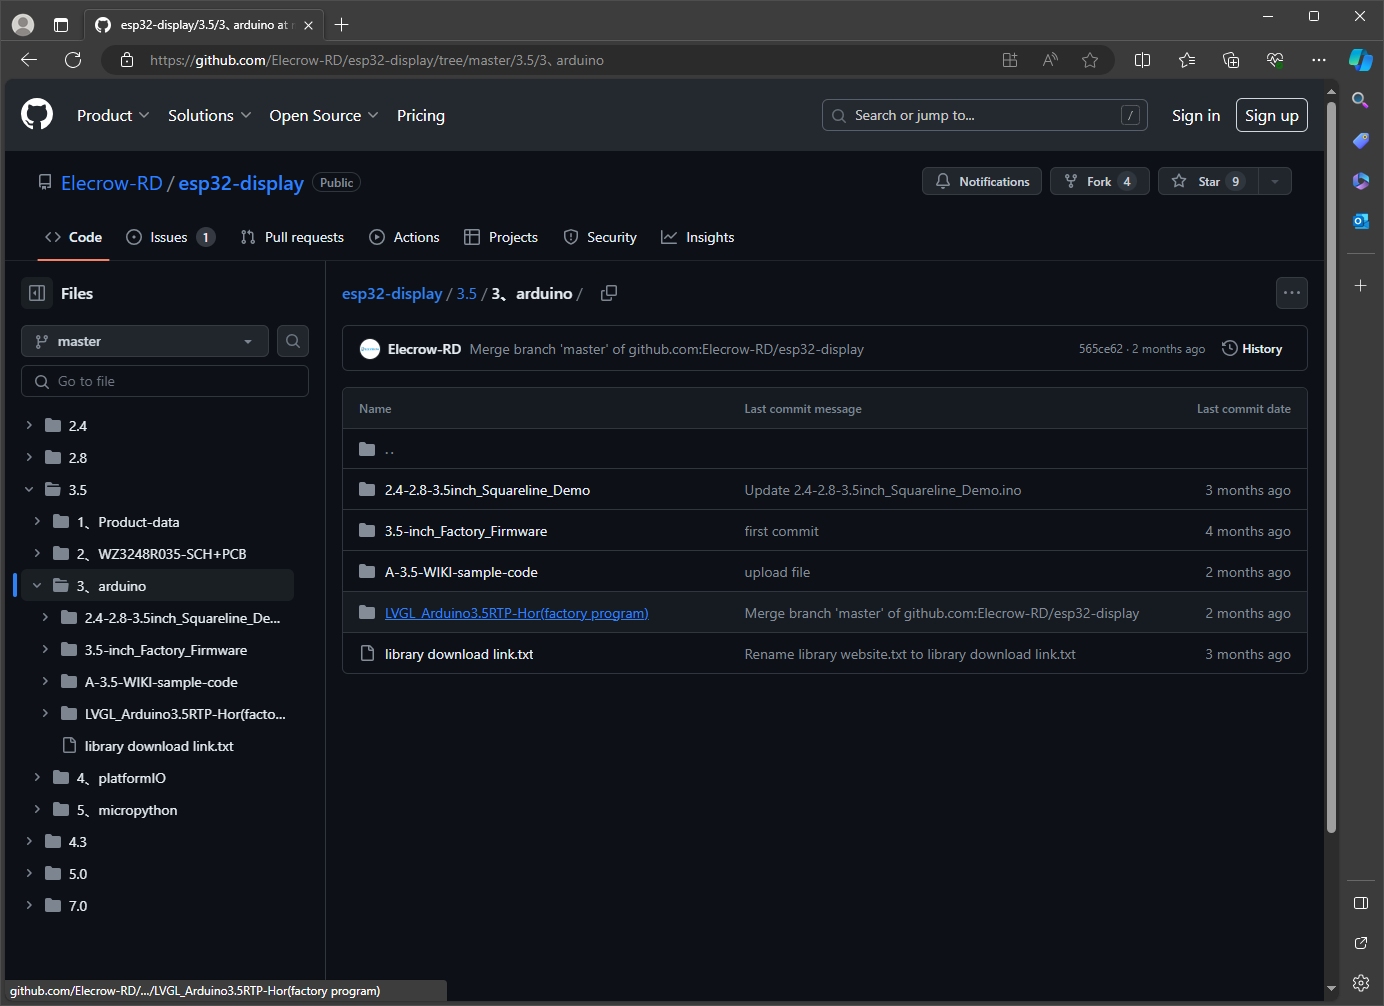Screen dimensions: 1384x1006
Task: Click the file tree search icon
Action: click(x=293, y=341)
